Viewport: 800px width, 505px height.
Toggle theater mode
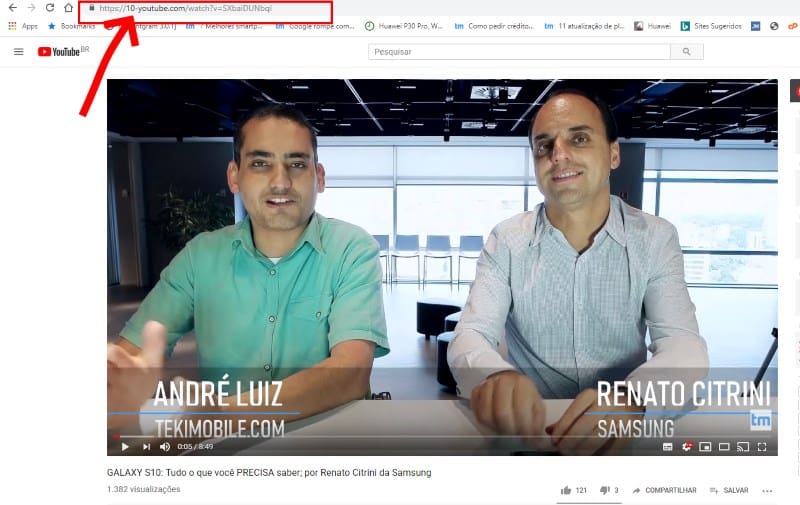(724, 447)
